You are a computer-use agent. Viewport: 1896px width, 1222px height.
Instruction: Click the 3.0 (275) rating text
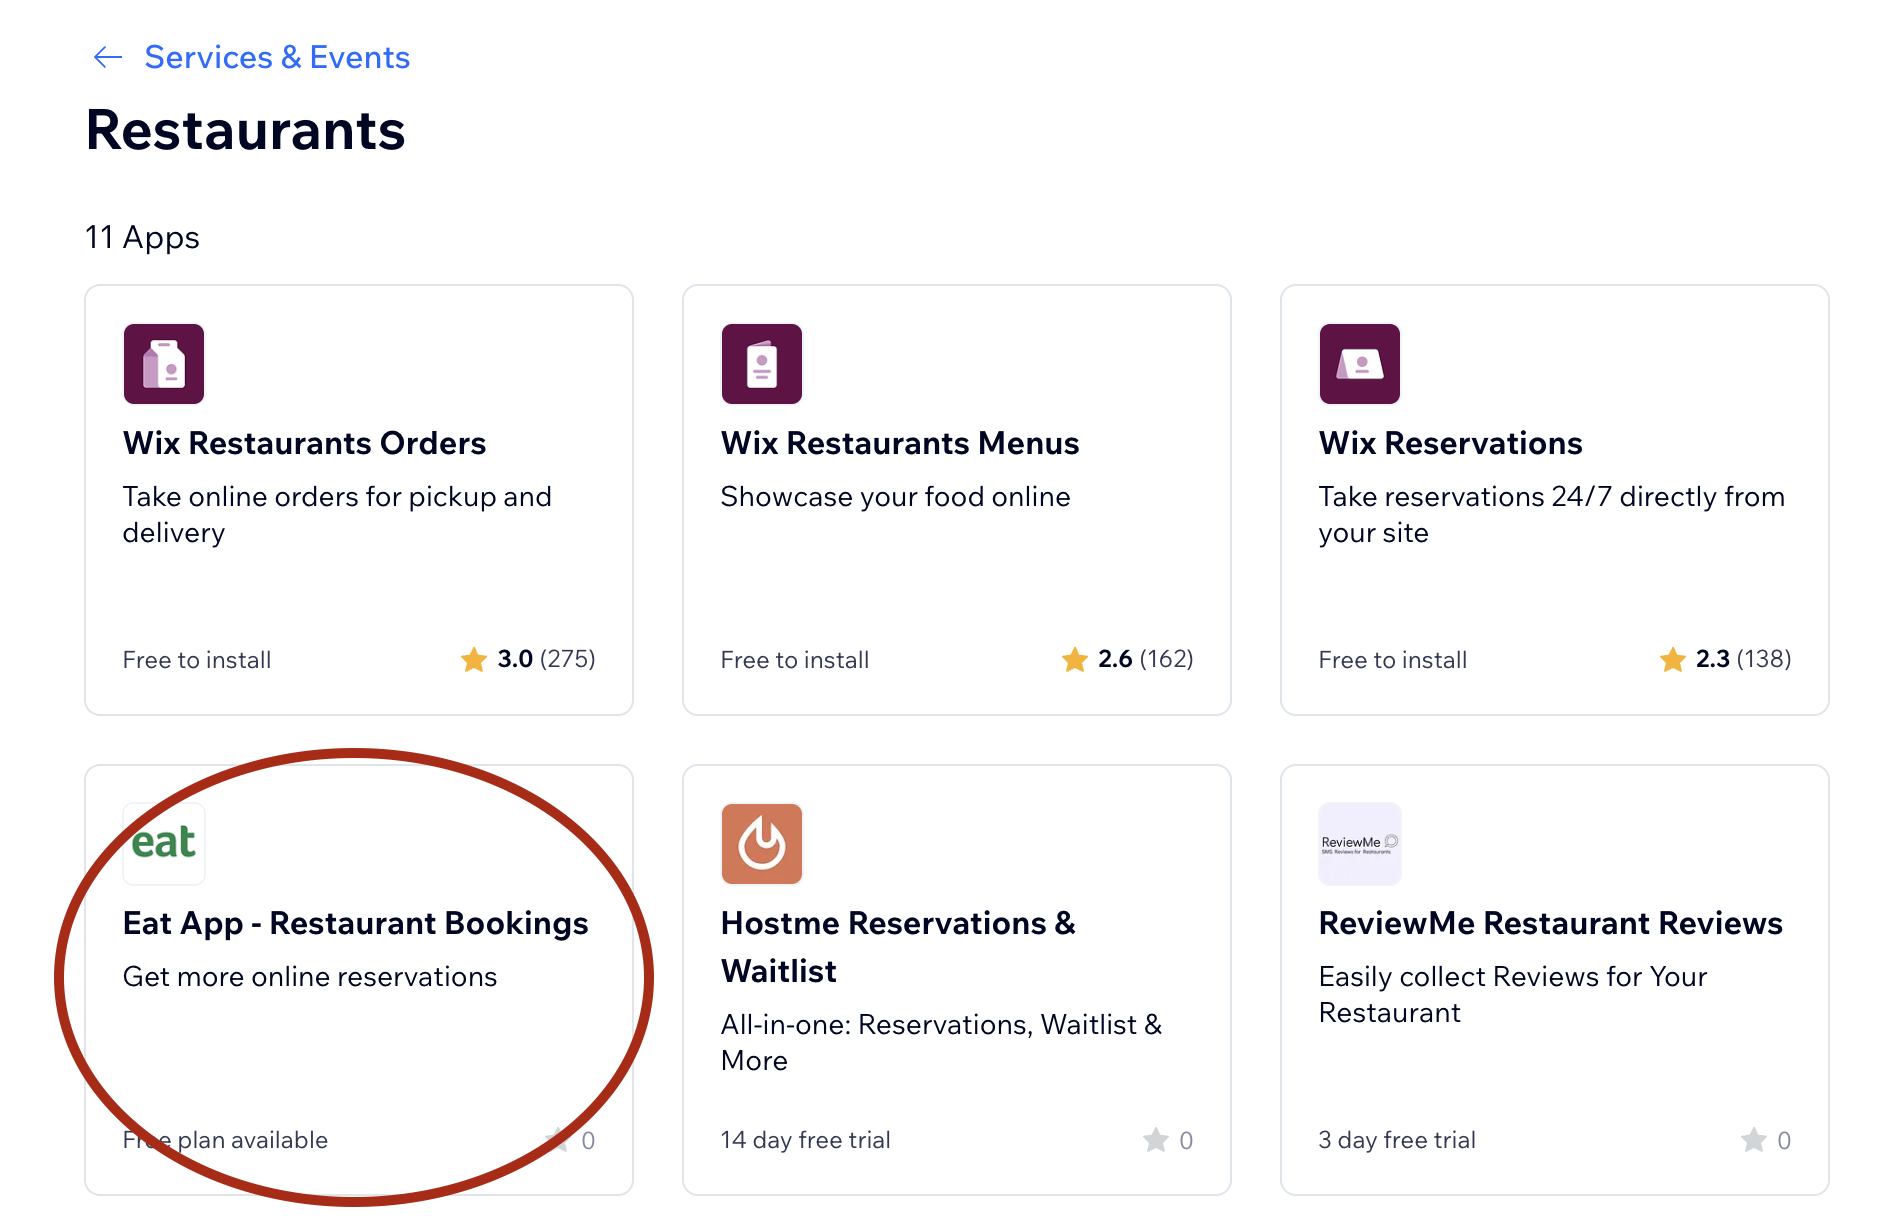[x=547, y=660]
